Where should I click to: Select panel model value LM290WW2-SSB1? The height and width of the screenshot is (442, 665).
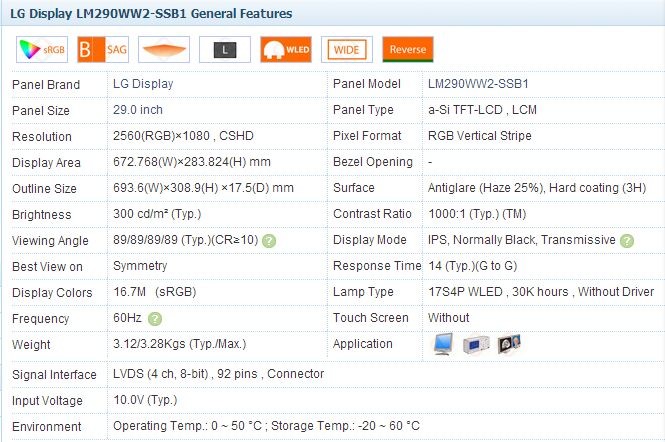[478, 84]
